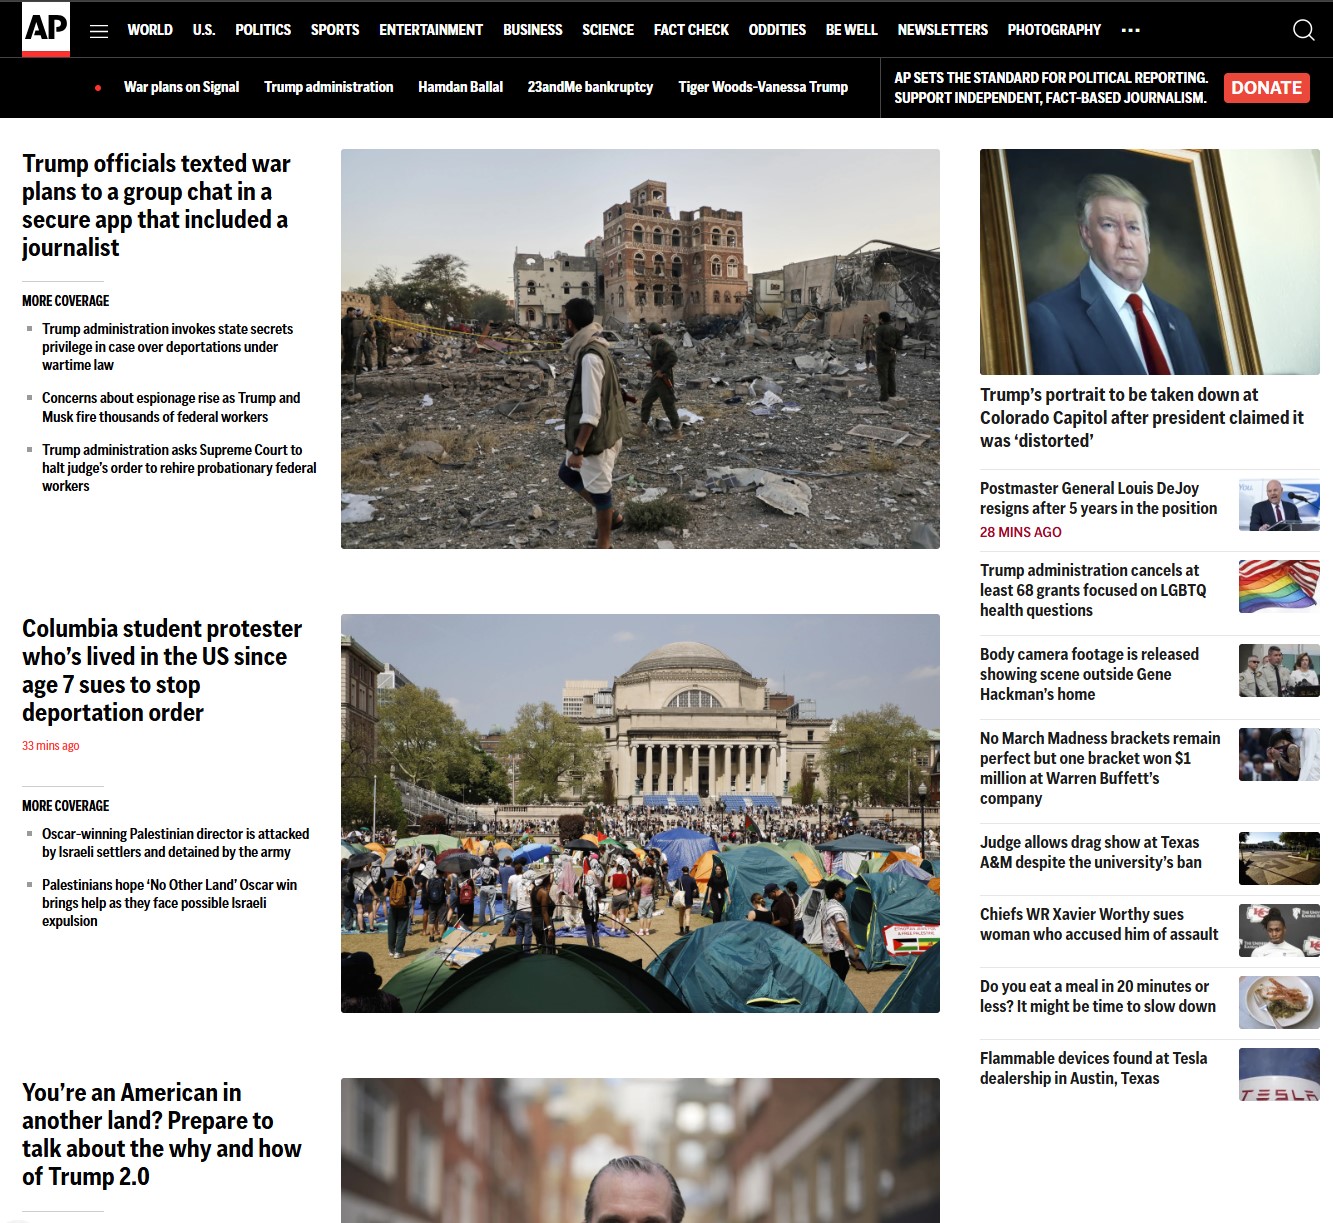The height and width of the screenshot is (1223, 1333).
Task: Open Tesla dealership flammable devices story
Action: [1093, 1068]
